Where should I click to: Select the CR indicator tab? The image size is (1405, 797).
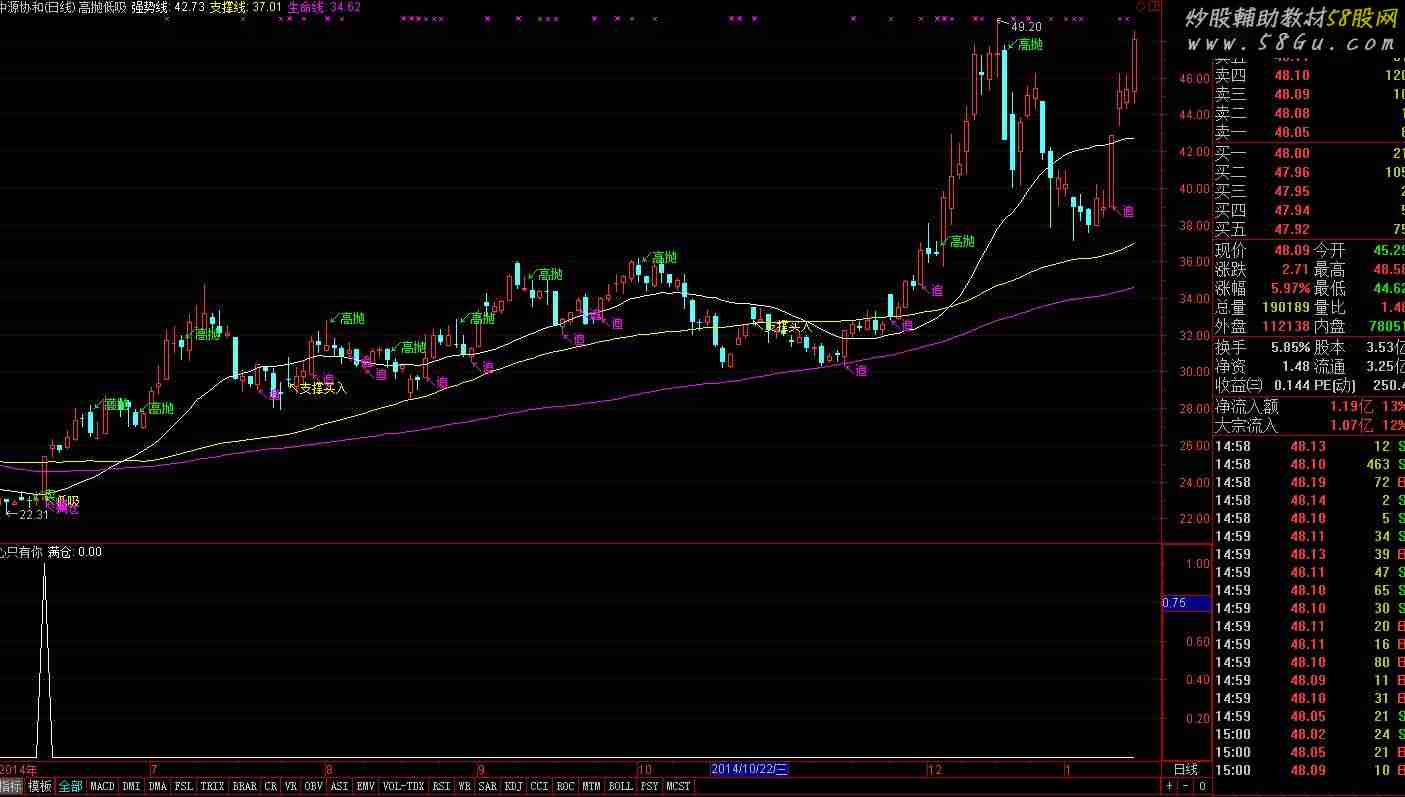coord(271,787)
